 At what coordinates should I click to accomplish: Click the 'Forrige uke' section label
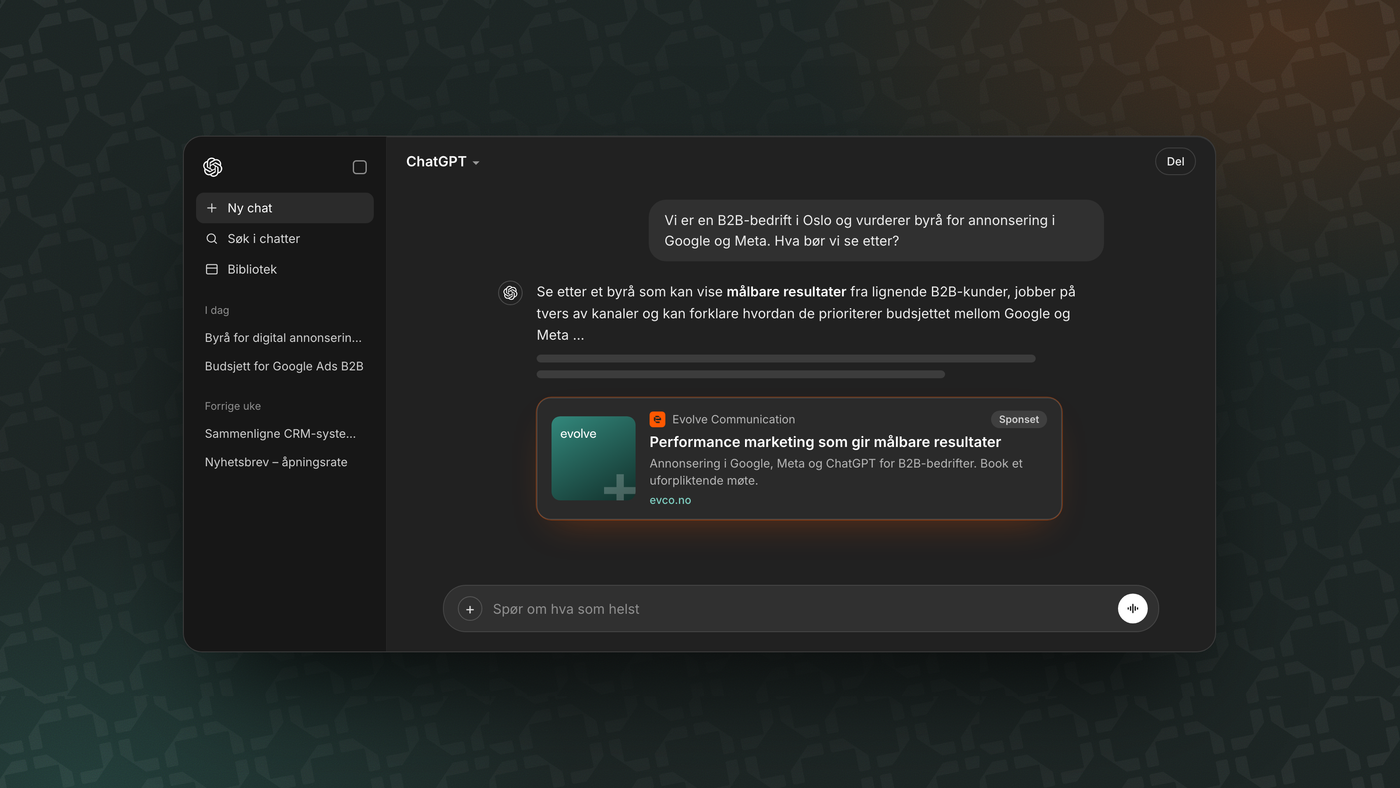[x=233, y=406]
